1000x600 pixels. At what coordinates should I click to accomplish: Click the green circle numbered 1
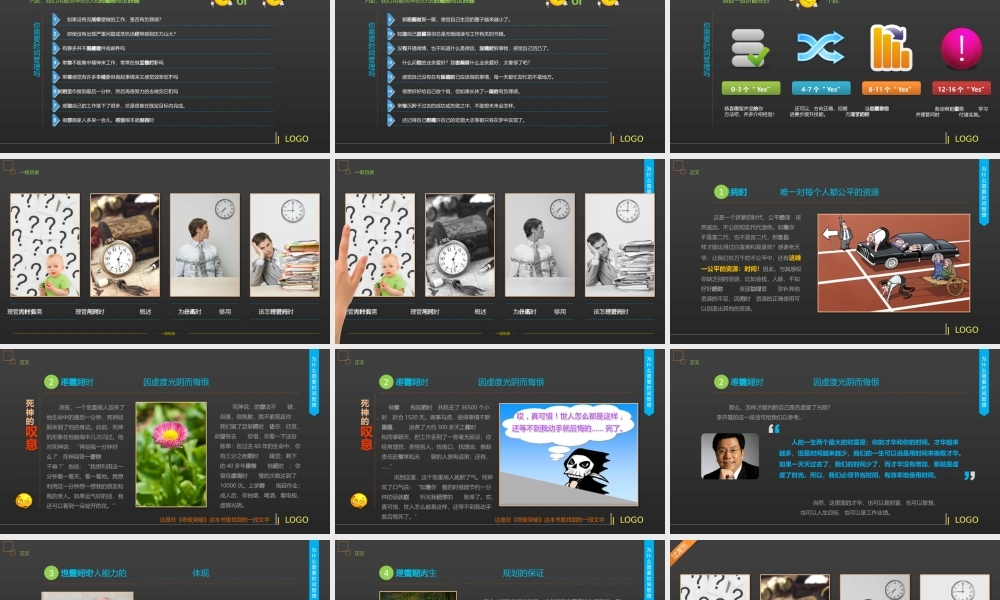(721, 192)
